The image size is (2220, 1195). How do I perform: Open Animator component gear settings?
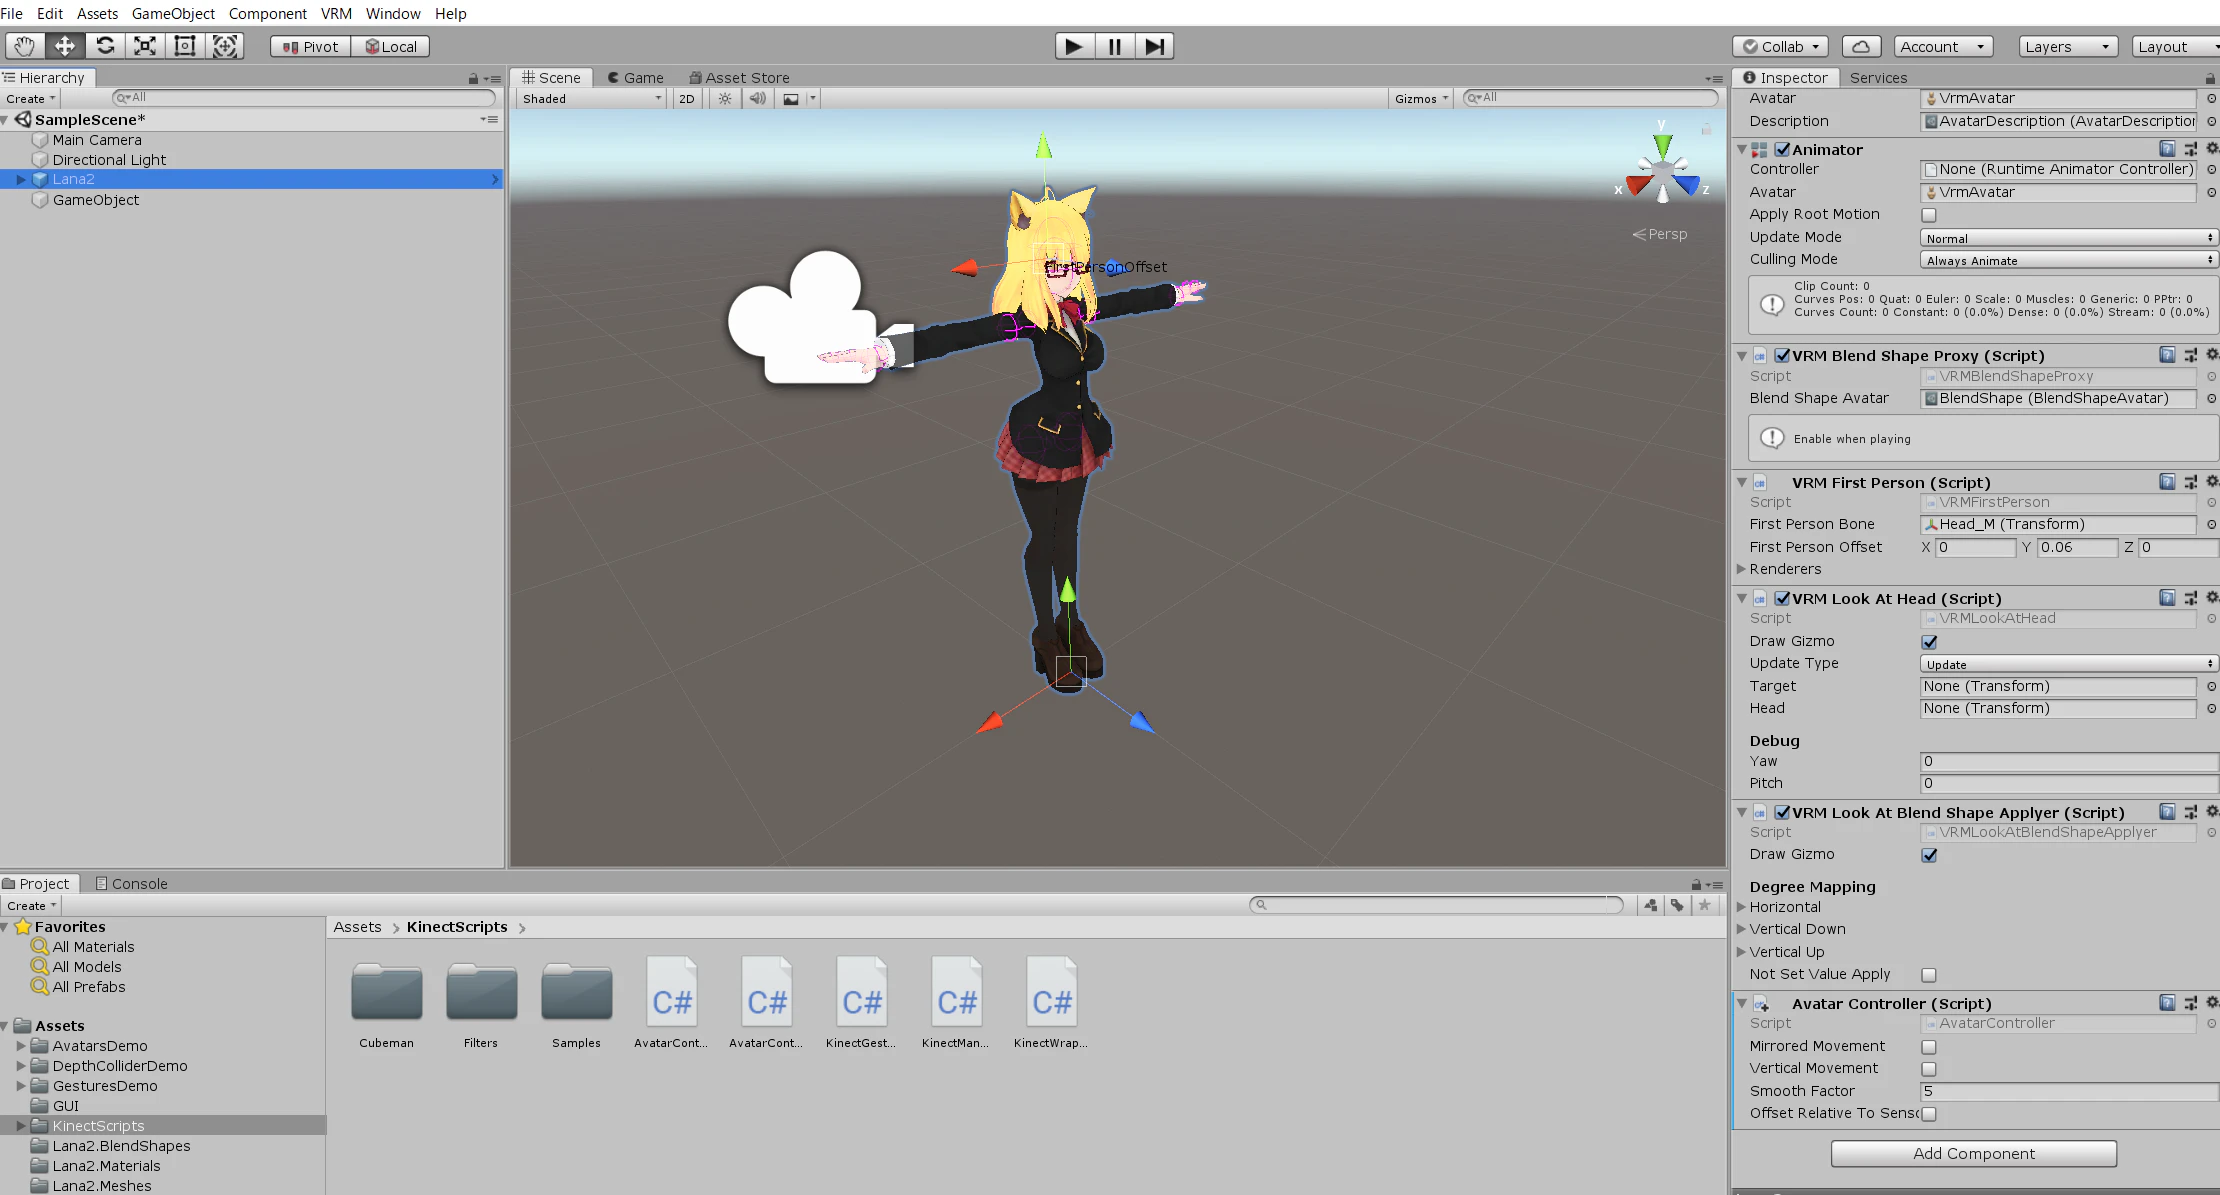(2212, 149)
